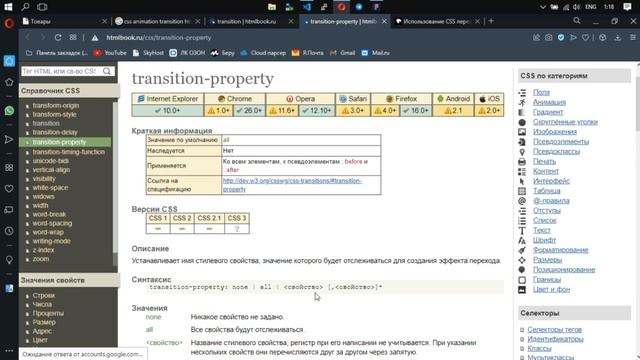This screenshot has height=360, width=640.
Task: Open the Easy Setup menu icon
Action: coord(633,38)
